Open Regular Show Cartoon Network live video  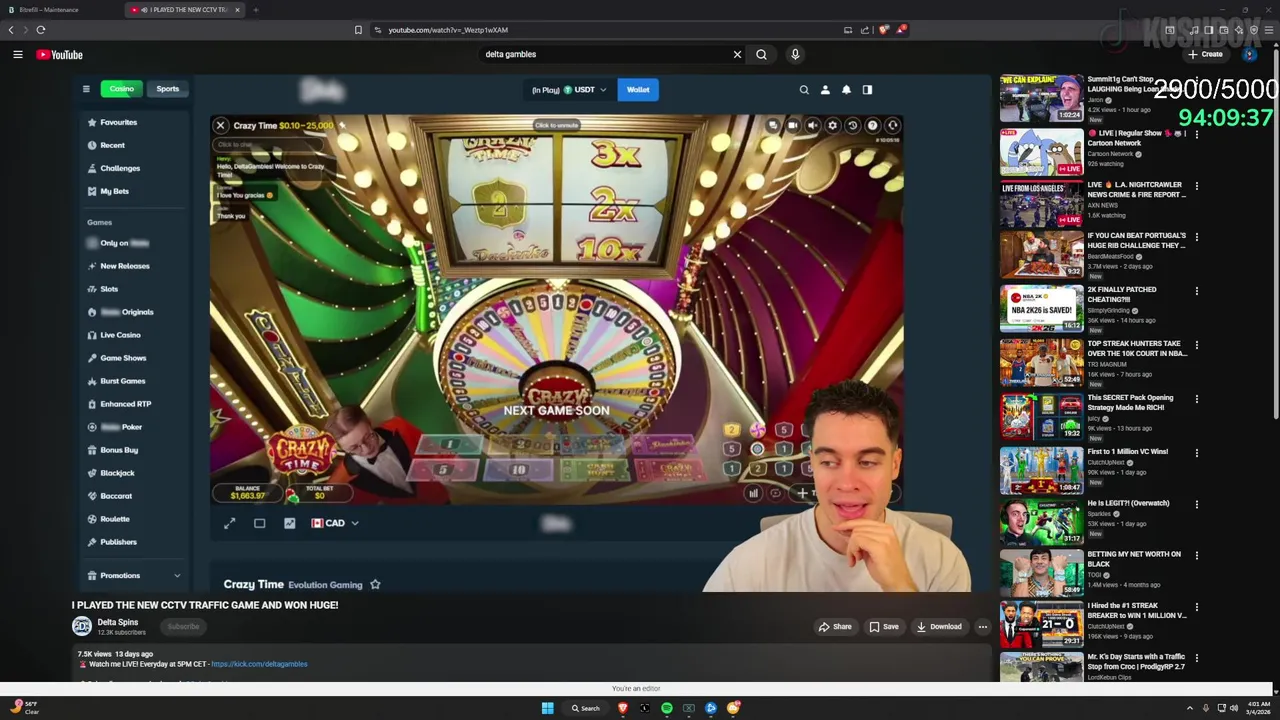pos(1041,152)
